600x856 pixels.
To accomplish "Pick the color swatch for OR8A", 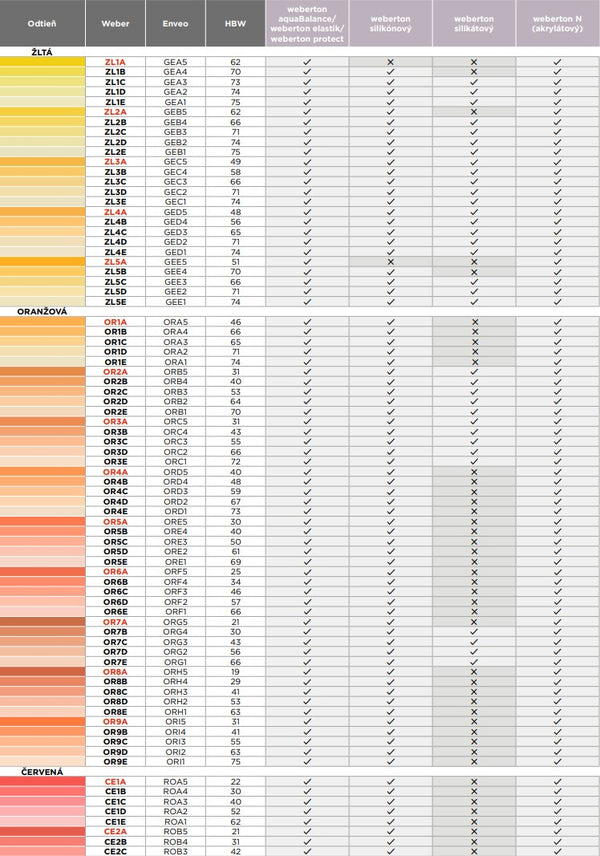I will coord(43,671).
